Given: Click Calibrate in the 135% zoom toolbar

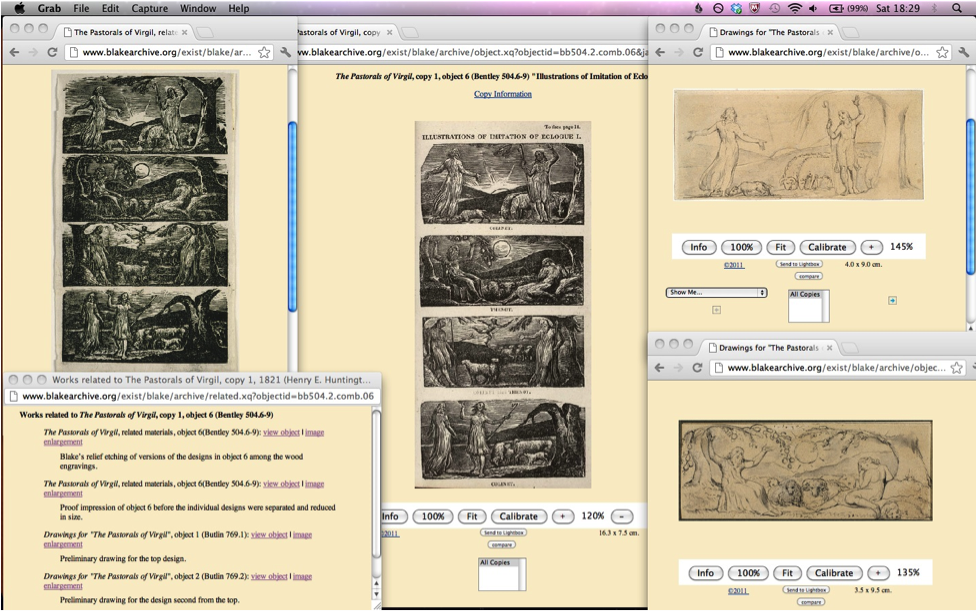Looking at the screenshot, I should 834,573.
